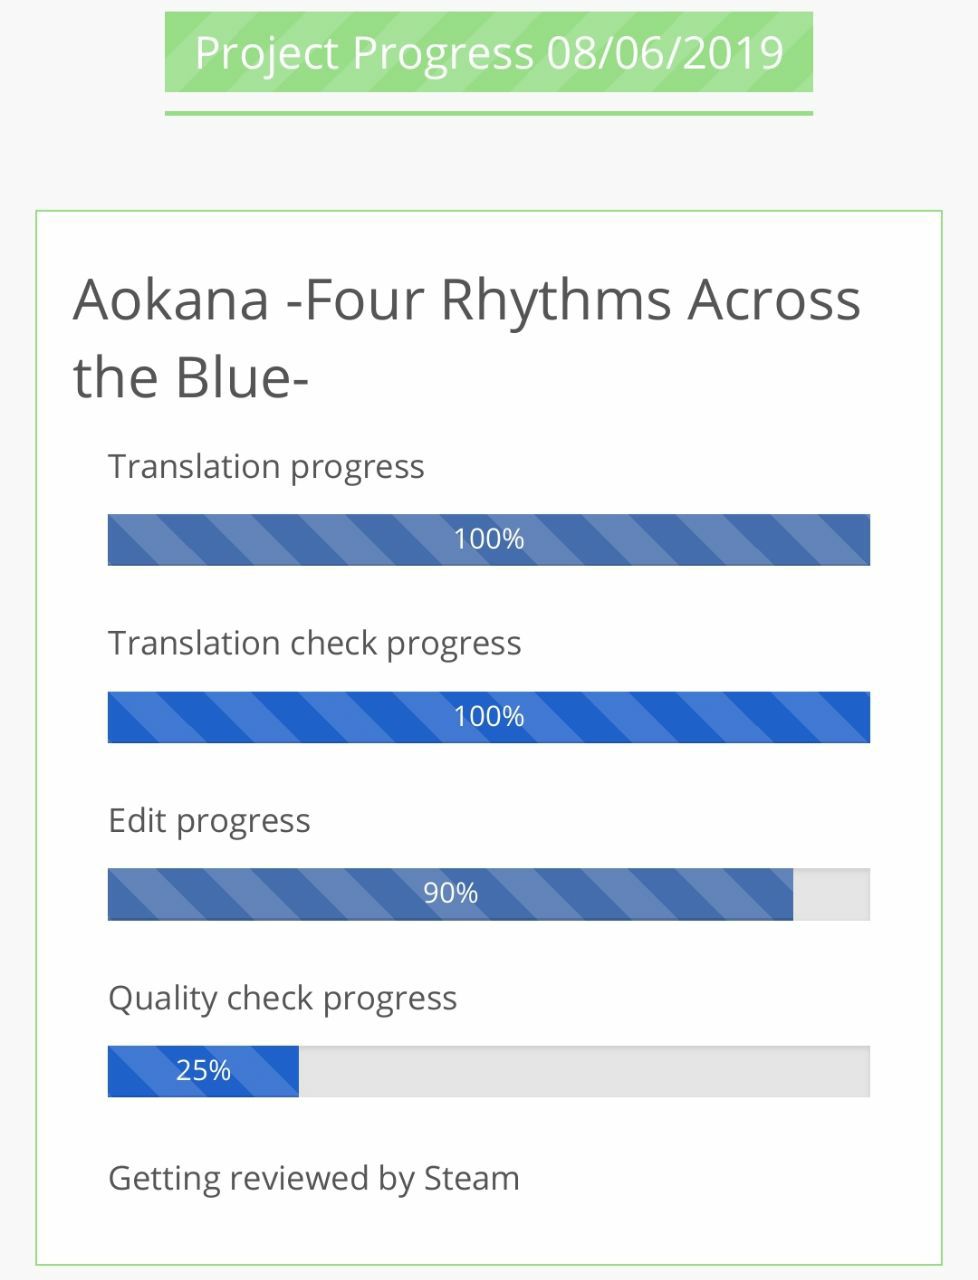This screenshot has height=1280, width=978.
Task: Click the date 08/06/2019 in the header
Action: click(x=665, y=52)
